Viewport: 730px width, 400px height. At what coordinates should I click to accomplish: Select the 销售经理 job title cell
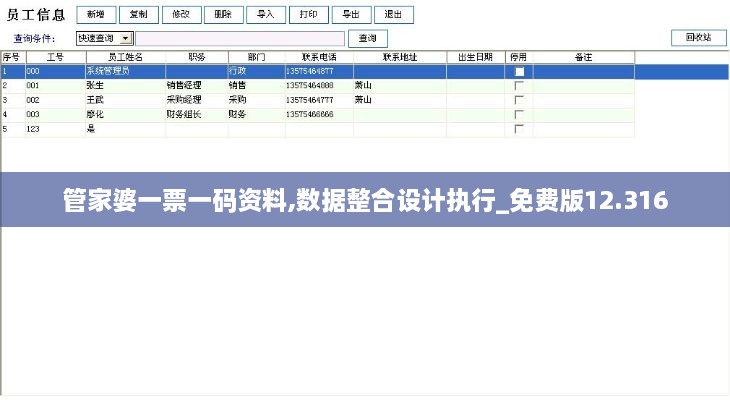[x=197, y=86]
